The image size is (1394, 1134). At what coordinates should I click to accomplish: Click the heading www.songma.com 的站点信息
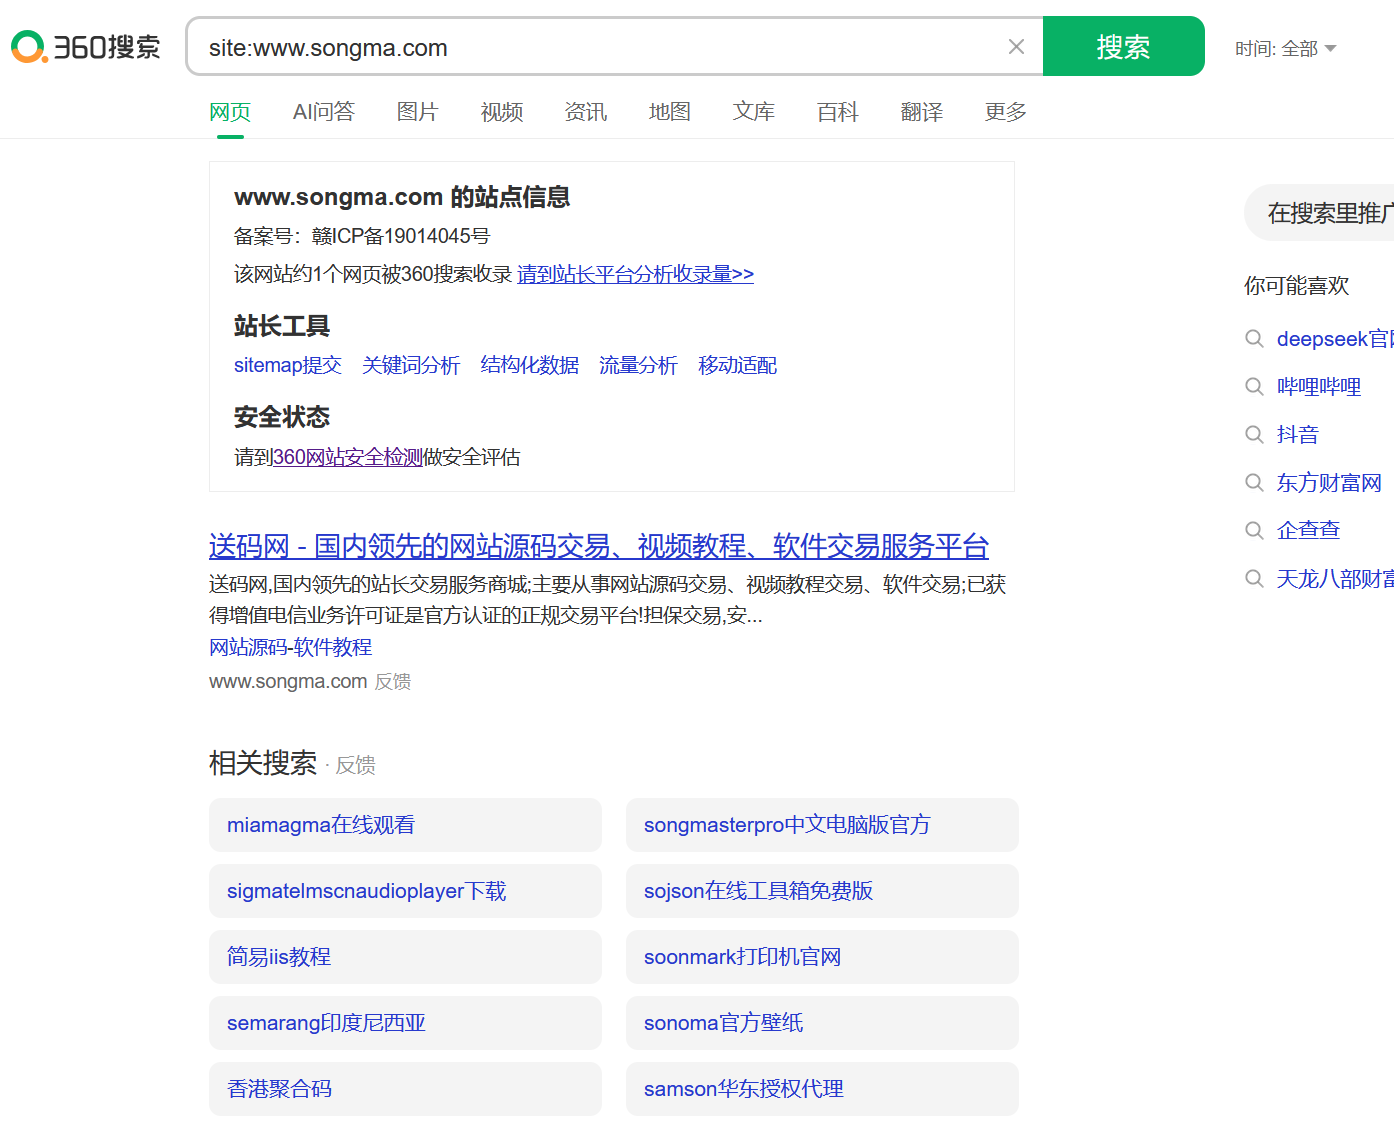coord(402,197)
